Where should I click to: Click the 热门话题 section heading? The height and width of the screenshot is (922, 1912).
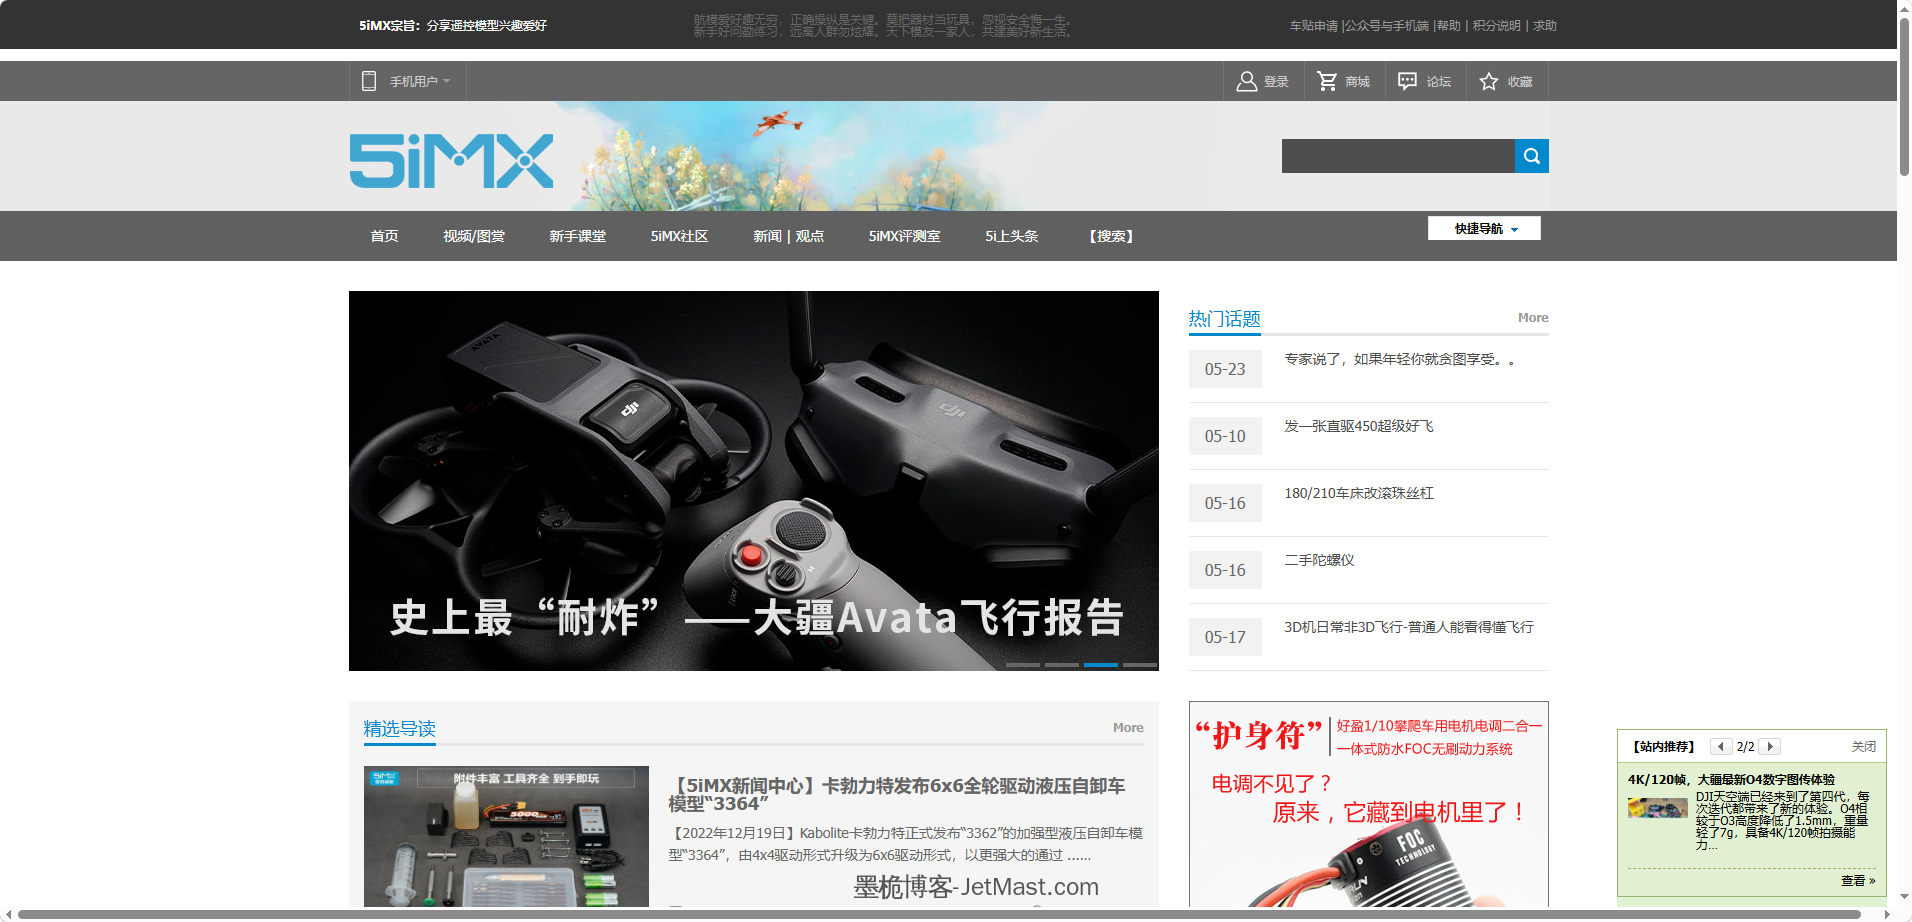(x=1224, y=319)
